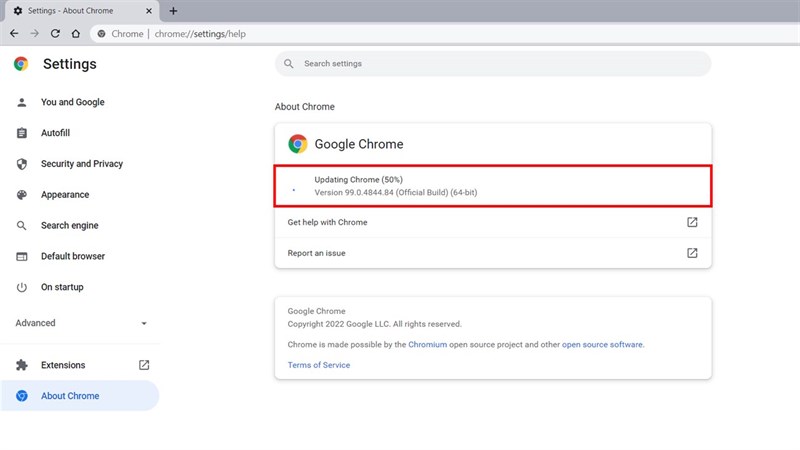
Task: Click the person icon for You and Google
Action: 21,102
